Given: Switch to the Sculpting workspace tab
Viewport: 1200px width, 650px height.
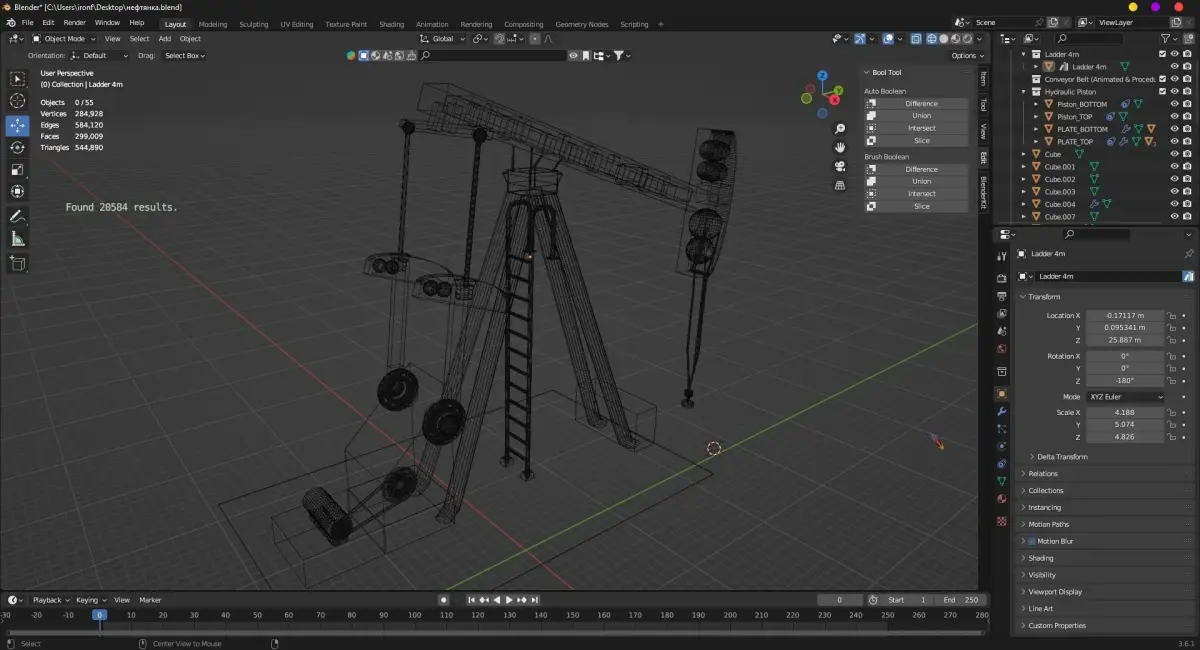Looking at the screenshot, I should 253,24.
